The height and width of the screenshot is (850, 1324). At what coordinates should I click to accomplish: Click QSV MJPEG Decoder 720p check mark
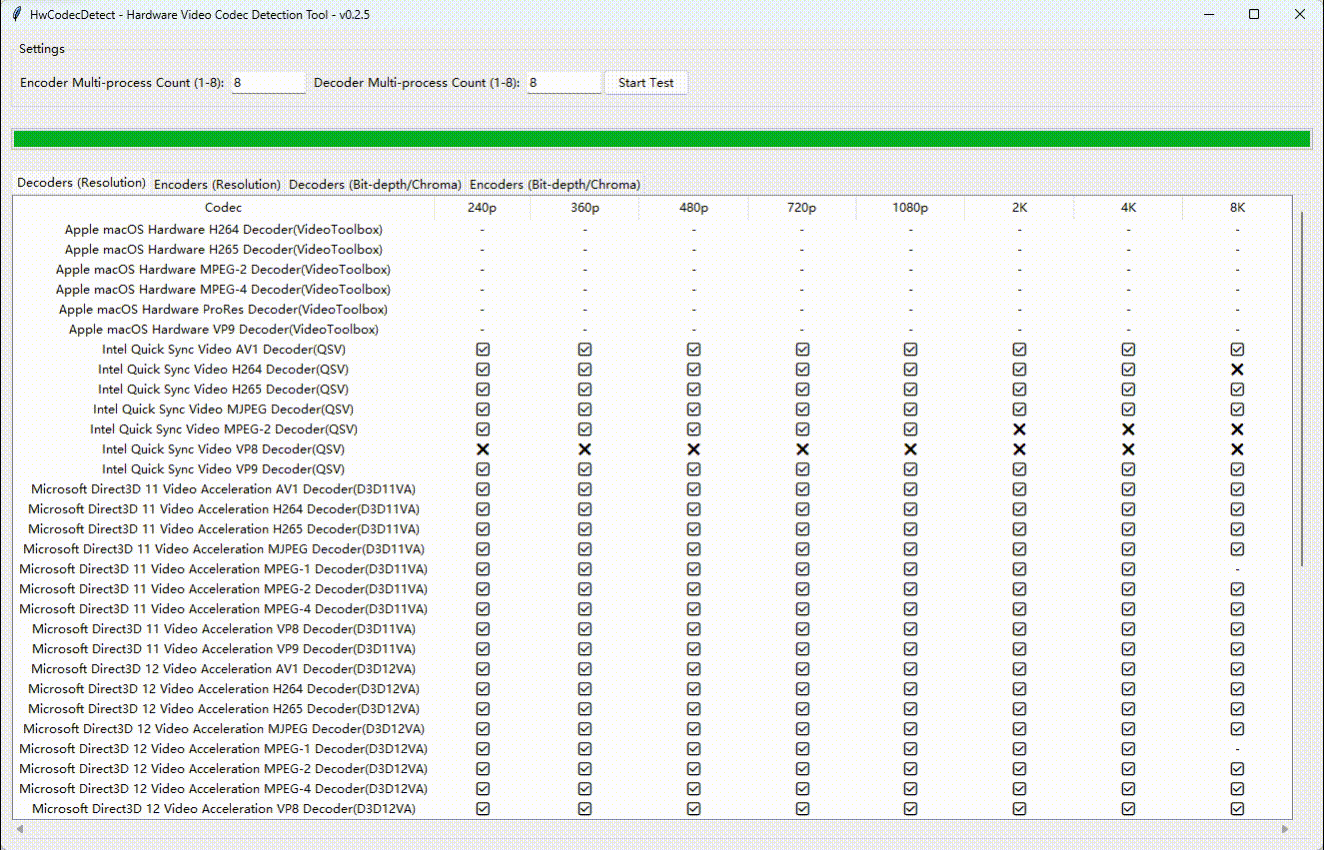[x=802, y=410]
